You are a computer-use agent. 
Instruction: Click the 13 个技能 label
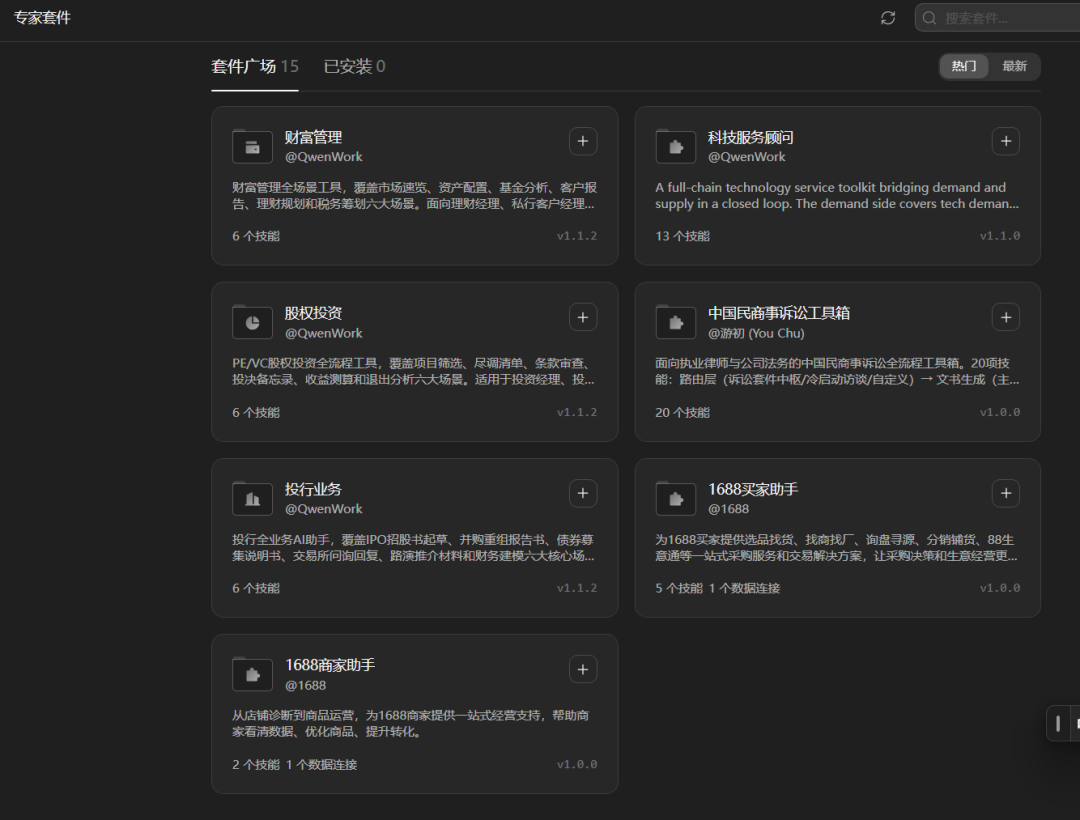point(682,236)
